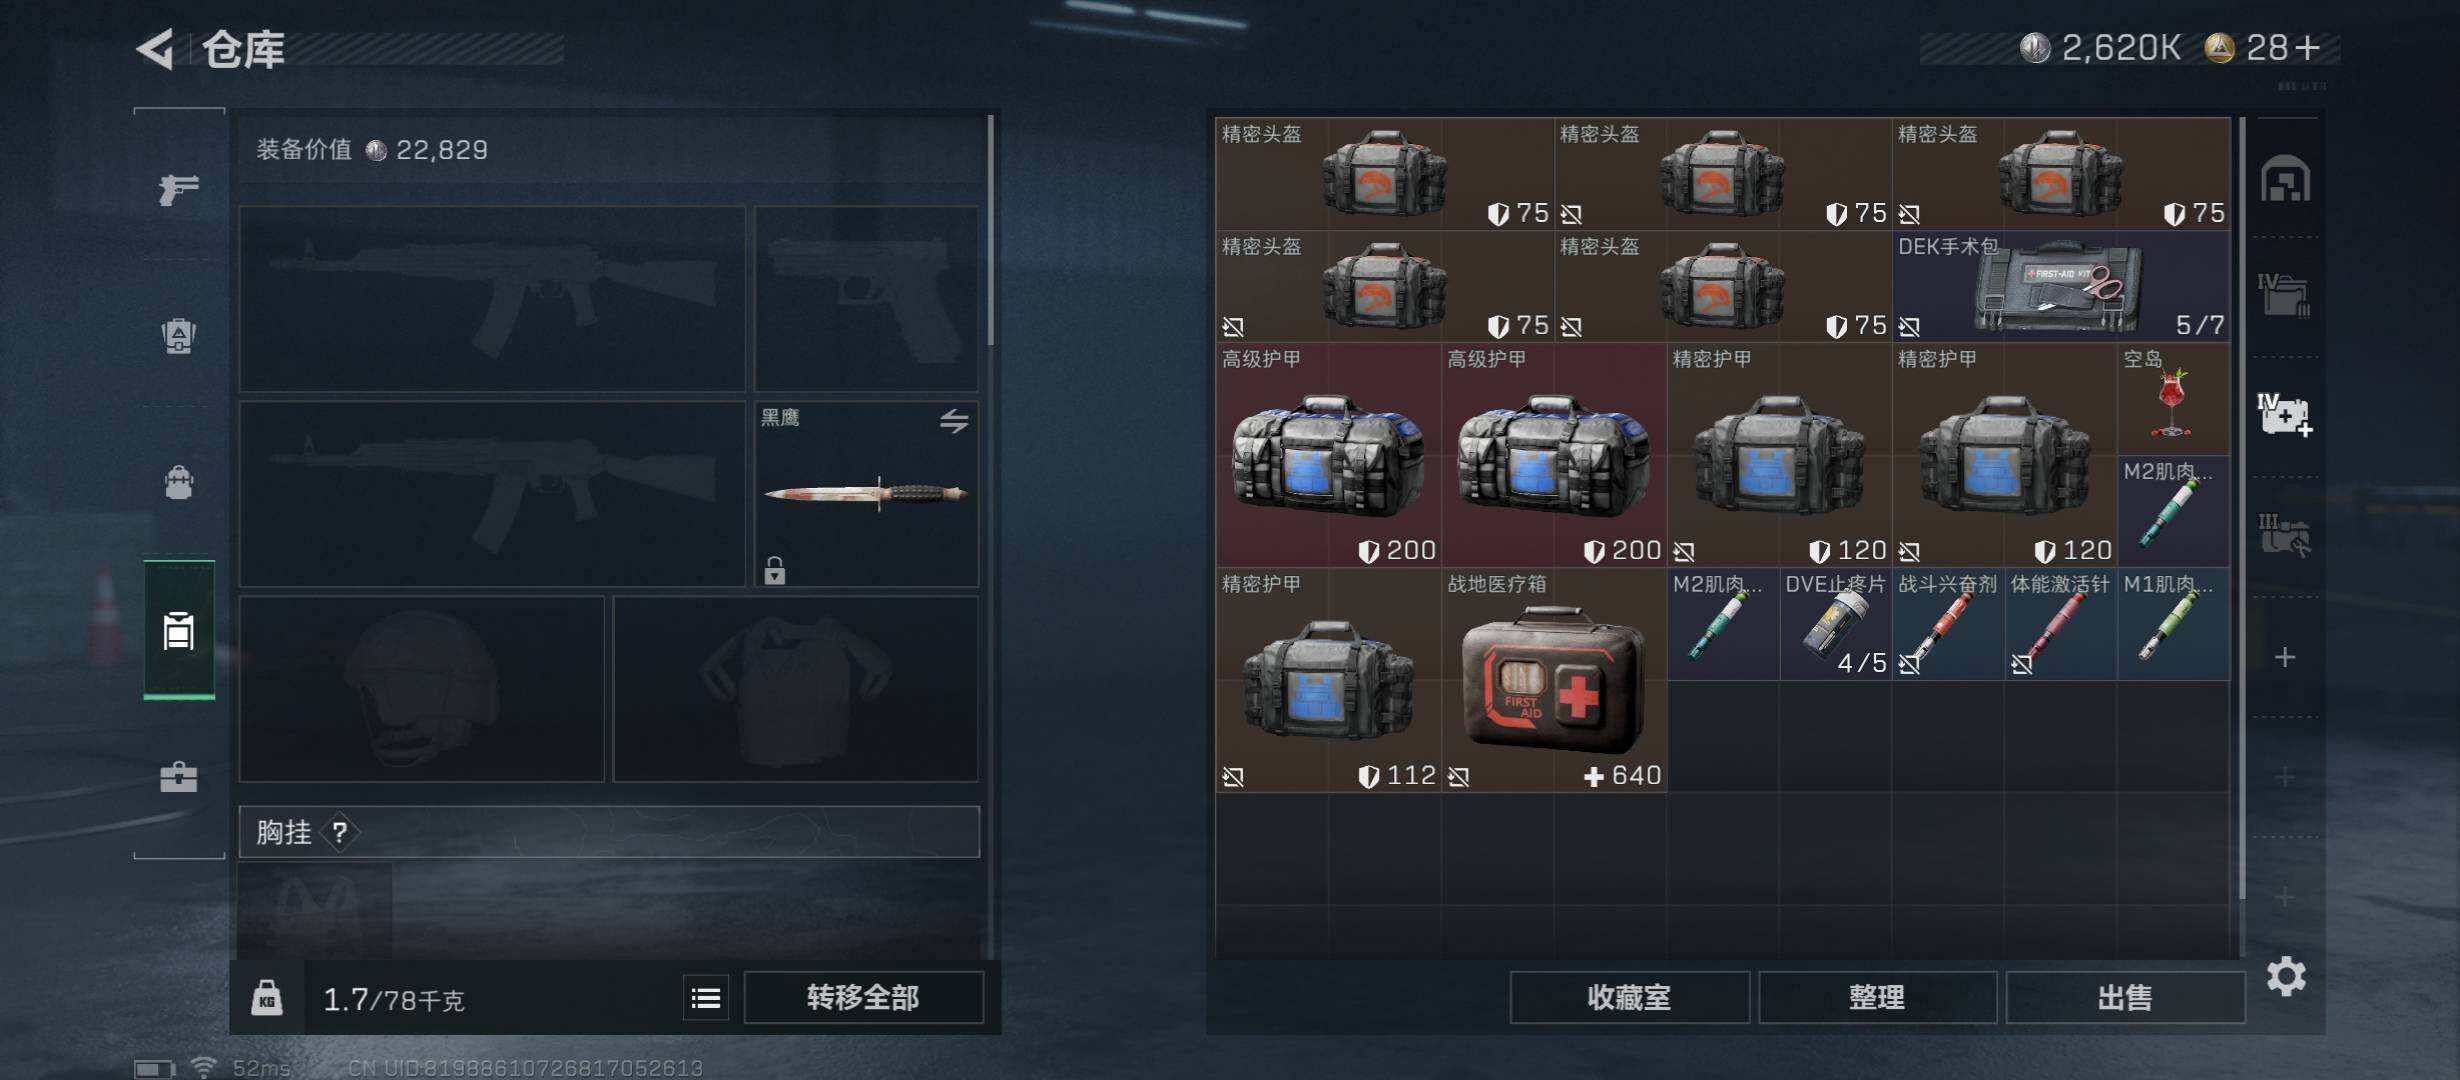Add more currency with plus next to 28
Image resolution: width=2460 pixels, height=1080 pixels.
pos(2308,47)
